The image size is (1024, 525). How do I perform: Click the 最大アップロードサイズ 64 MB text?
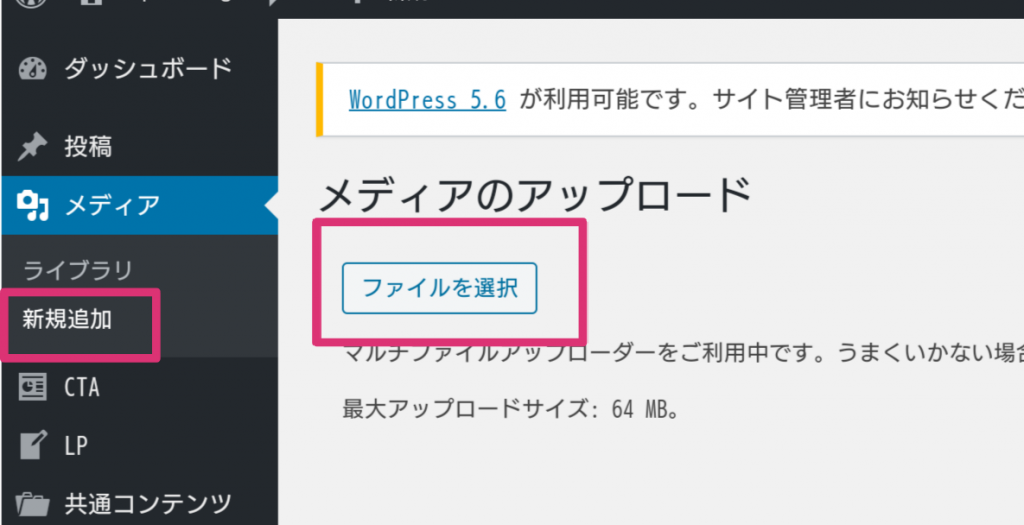(x=512, y=410)
